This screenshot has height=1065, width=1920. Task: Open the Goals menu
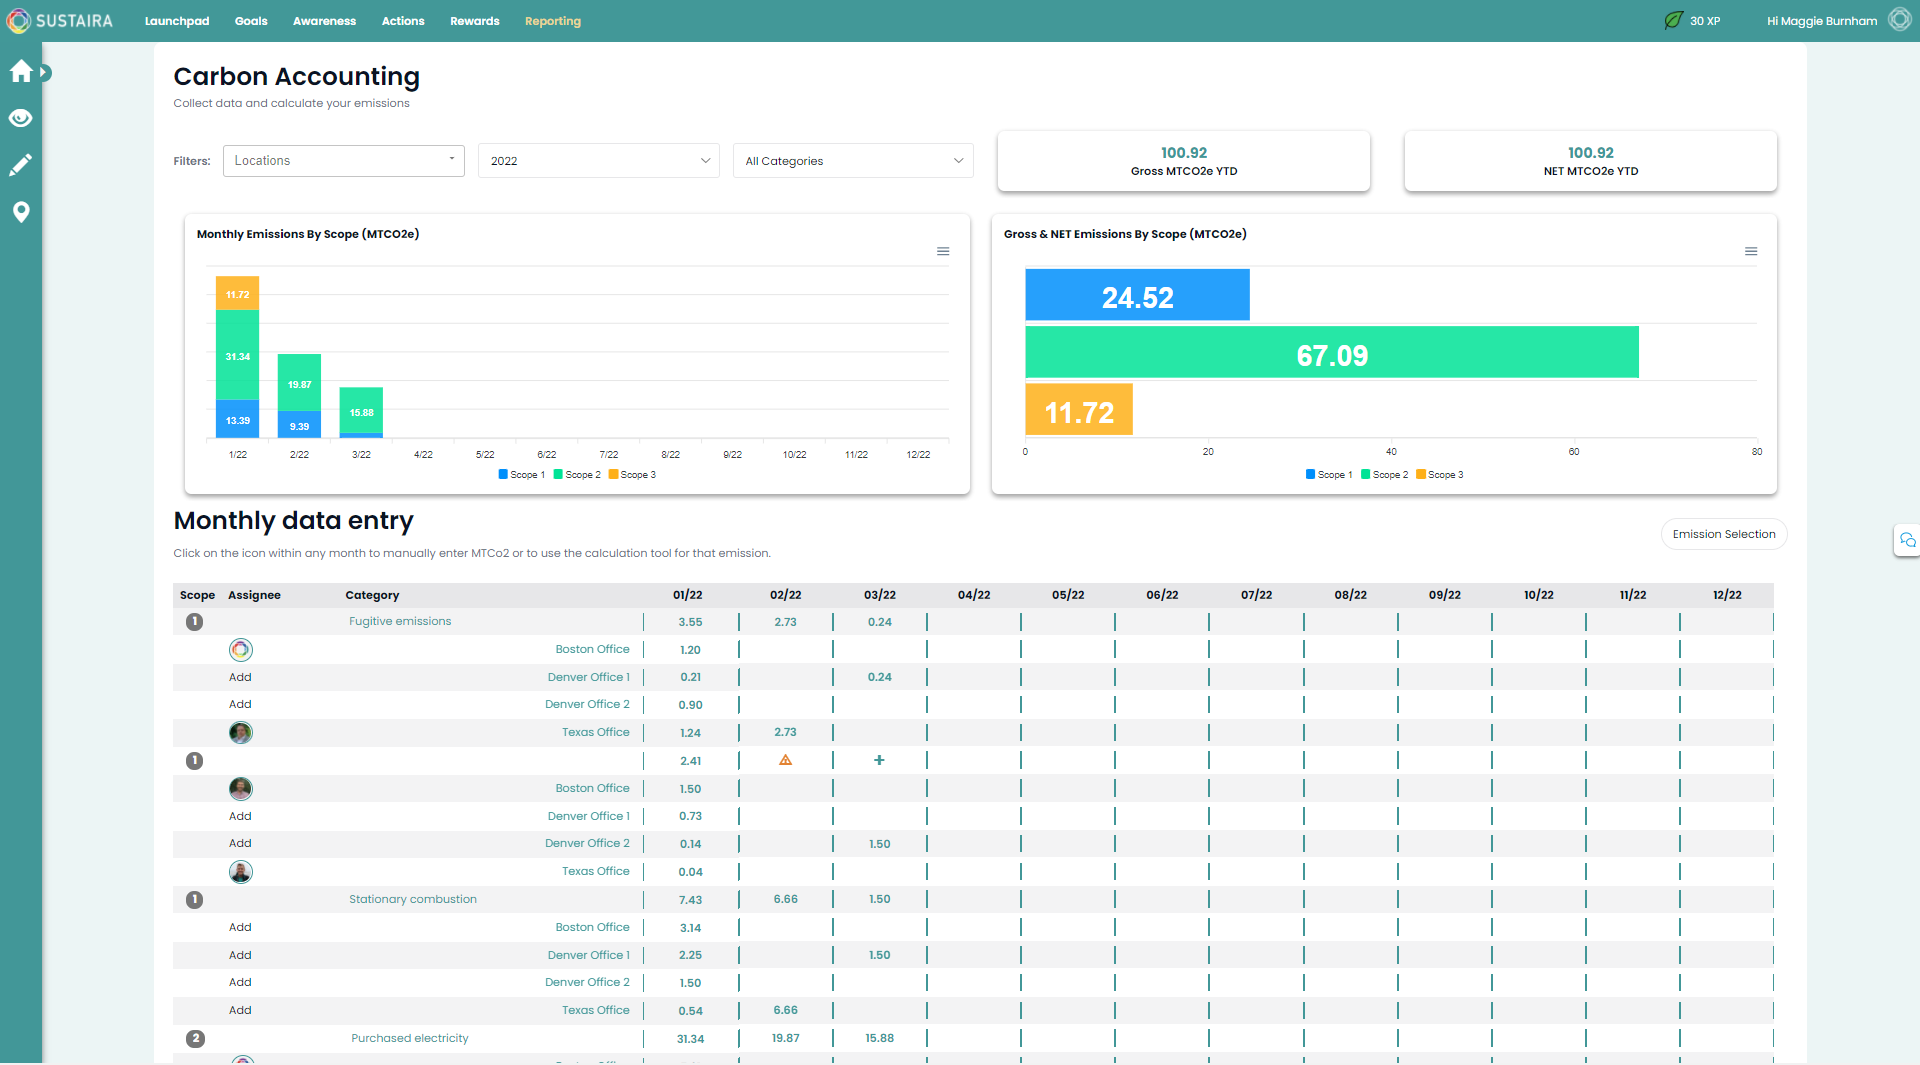(x=251, y=21)
